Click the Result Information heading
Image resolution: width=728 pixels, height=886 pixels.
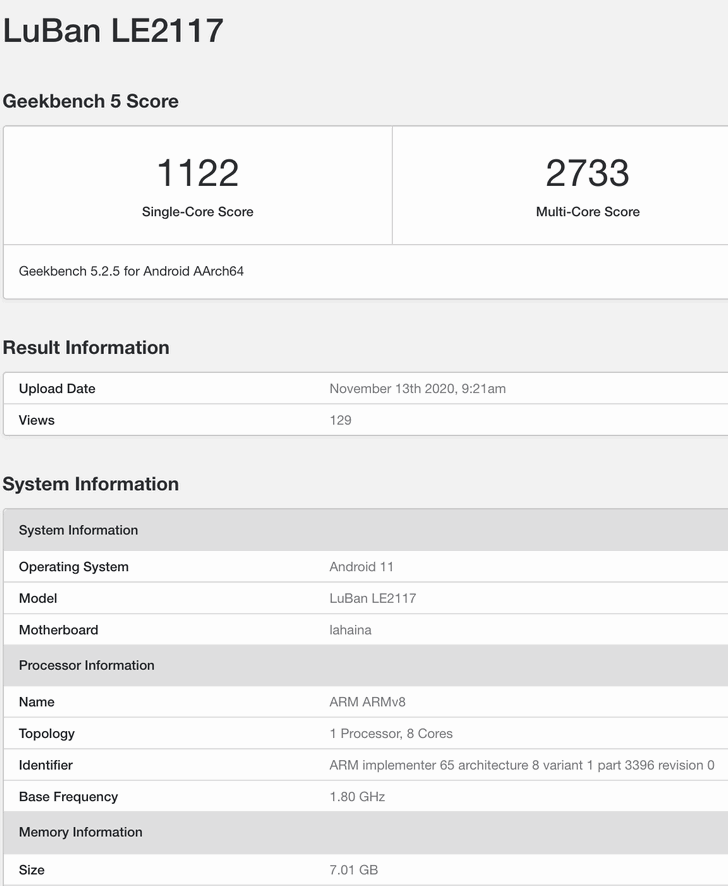pos(86,348)
